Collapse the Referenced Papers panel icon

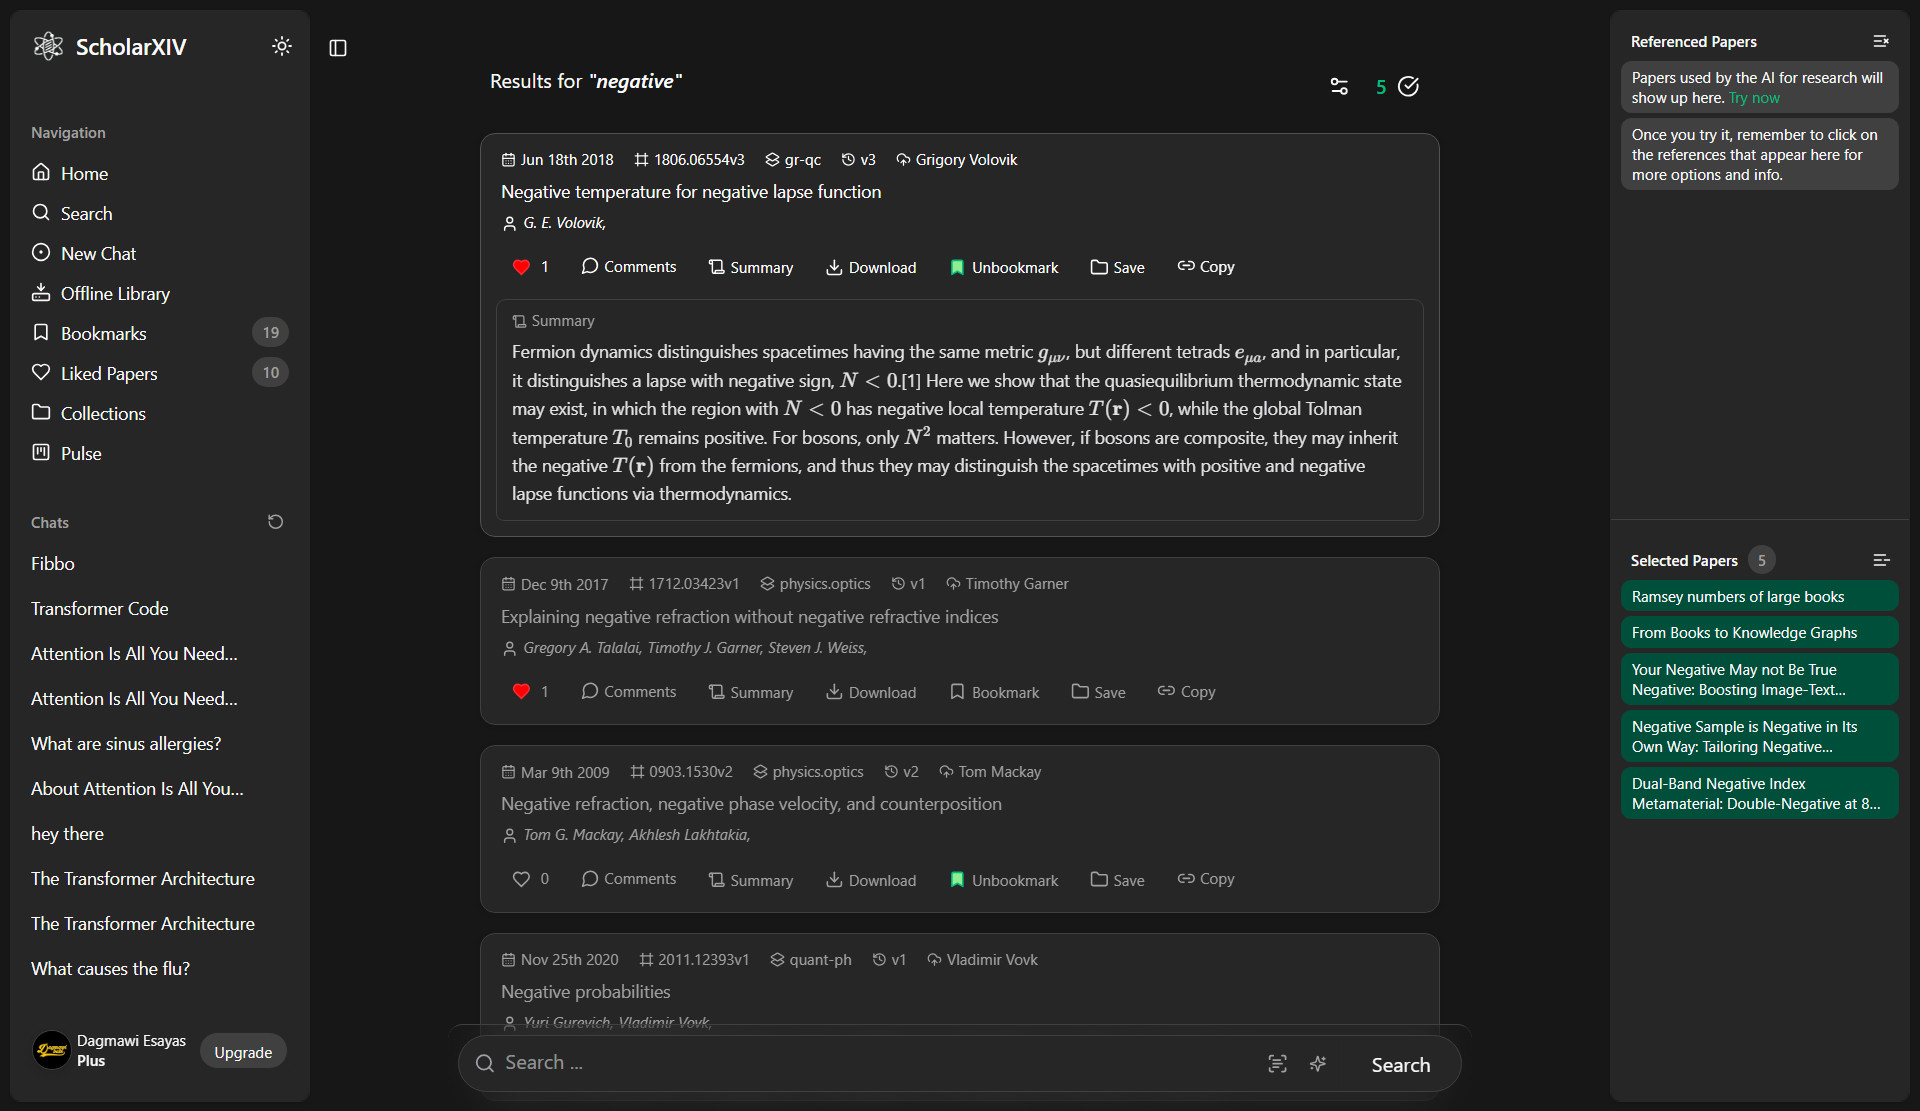[x=1881, y=41]
